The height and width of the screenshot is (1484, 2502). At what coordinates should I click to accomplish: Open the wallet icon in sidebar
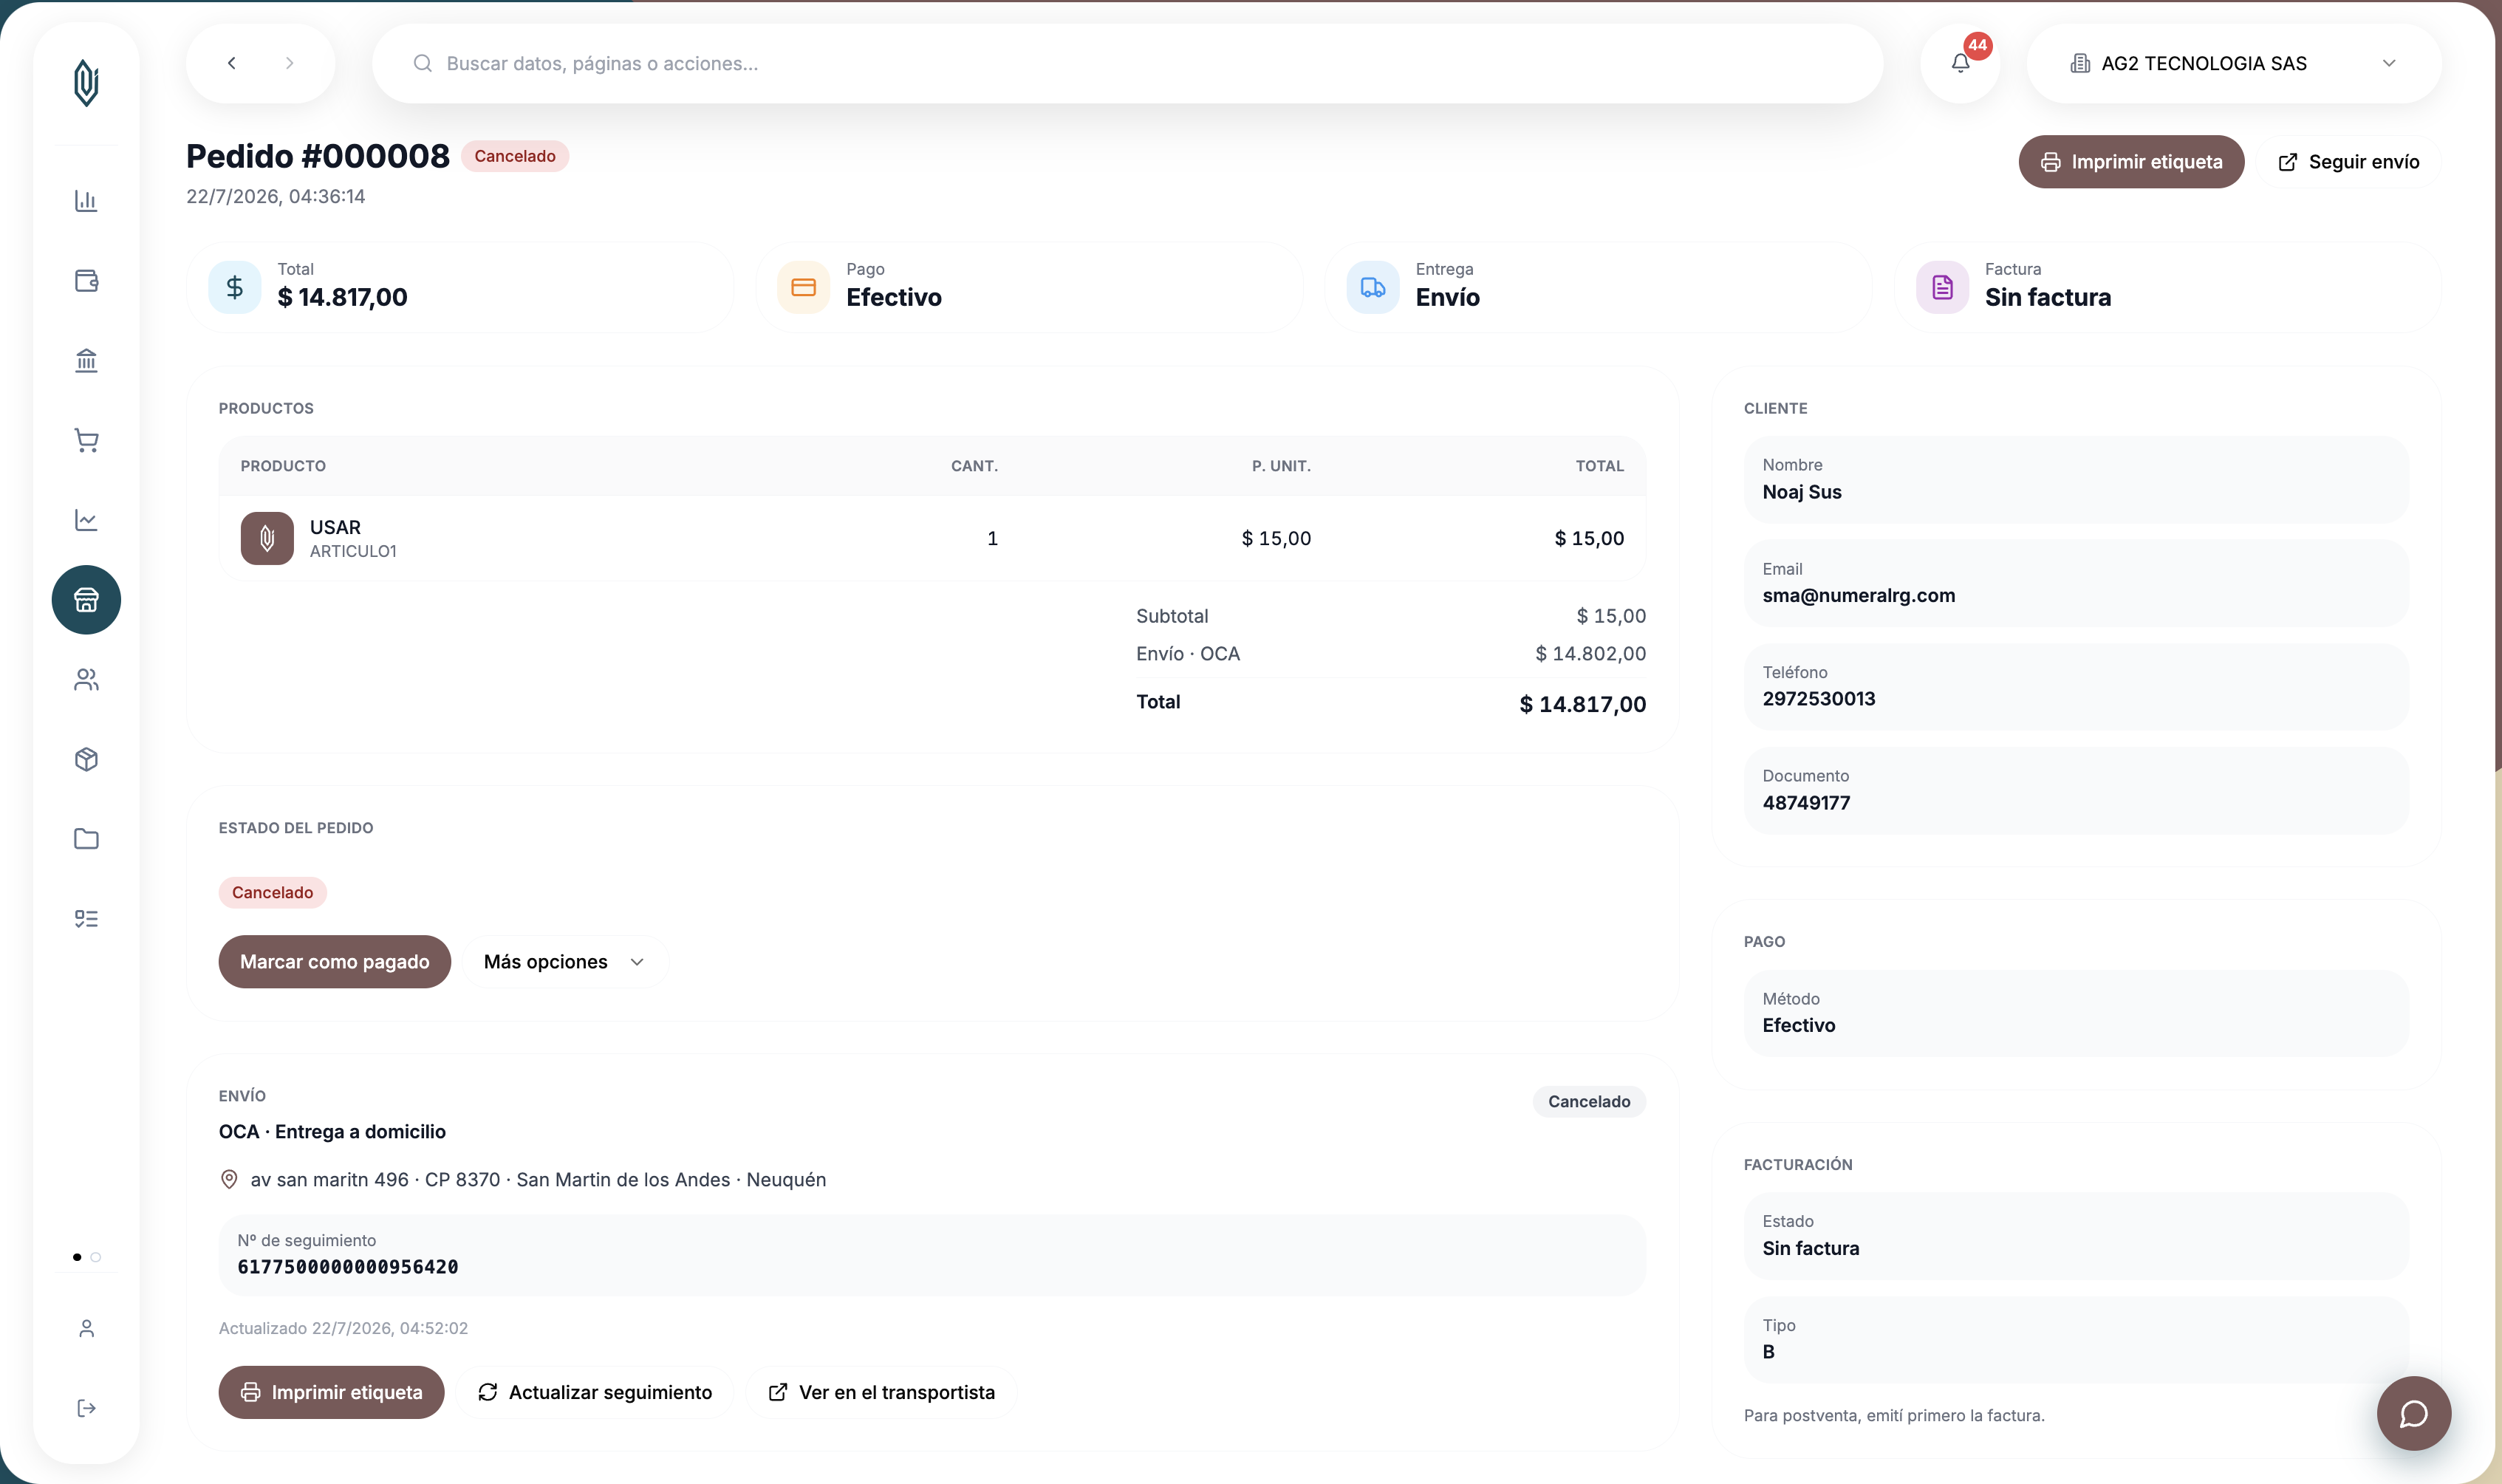coord(86,281)
